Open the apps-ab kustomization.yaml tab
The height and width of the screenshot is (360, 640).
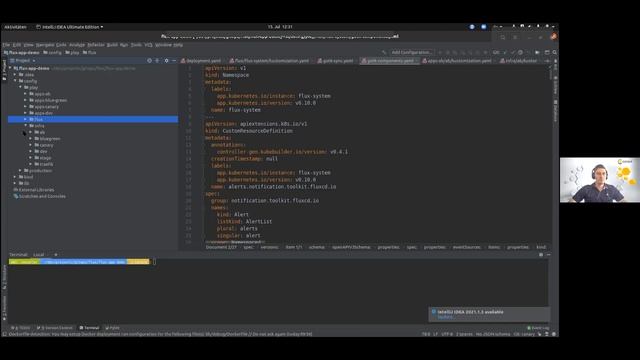[x=460, y=61]
